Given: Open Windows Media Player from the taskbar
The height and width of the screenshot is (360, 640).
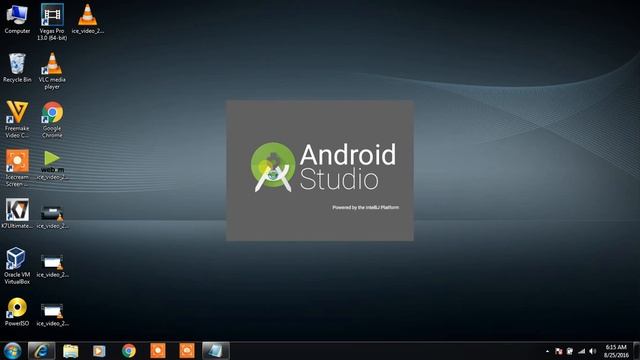Looking at the screenshot, I should pos(99,351).
